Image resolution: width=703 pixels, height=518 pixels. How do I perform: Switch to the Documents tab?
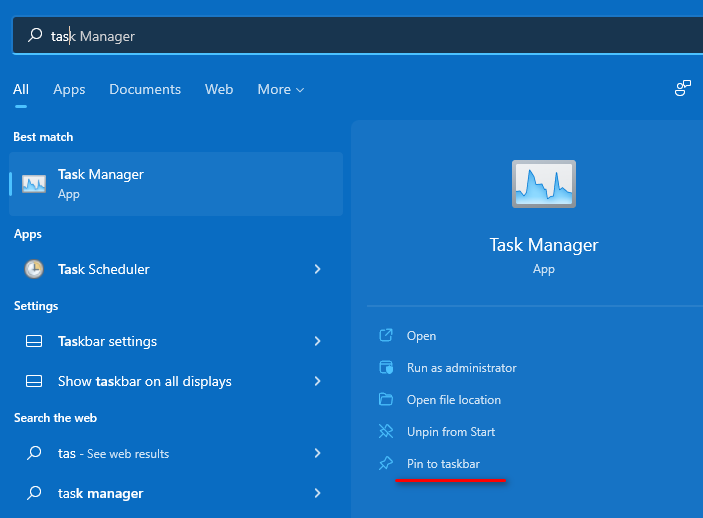click(145, 89)
